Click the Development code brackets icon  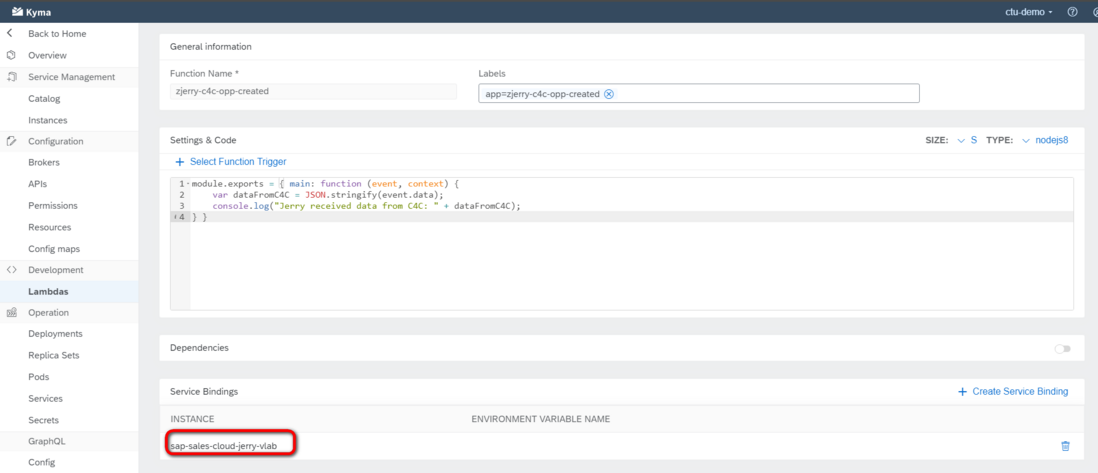[11, 270]
